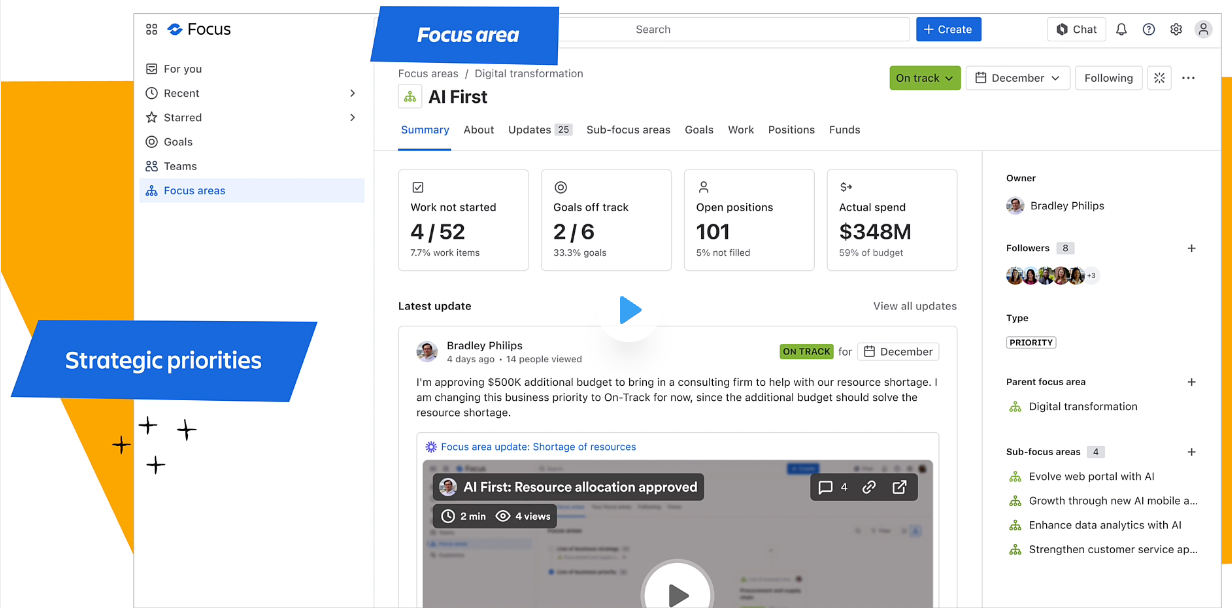Viewport: 1232px width, 608px height.
Task: Switch to the Positions tab
Action: pos(791,130)
